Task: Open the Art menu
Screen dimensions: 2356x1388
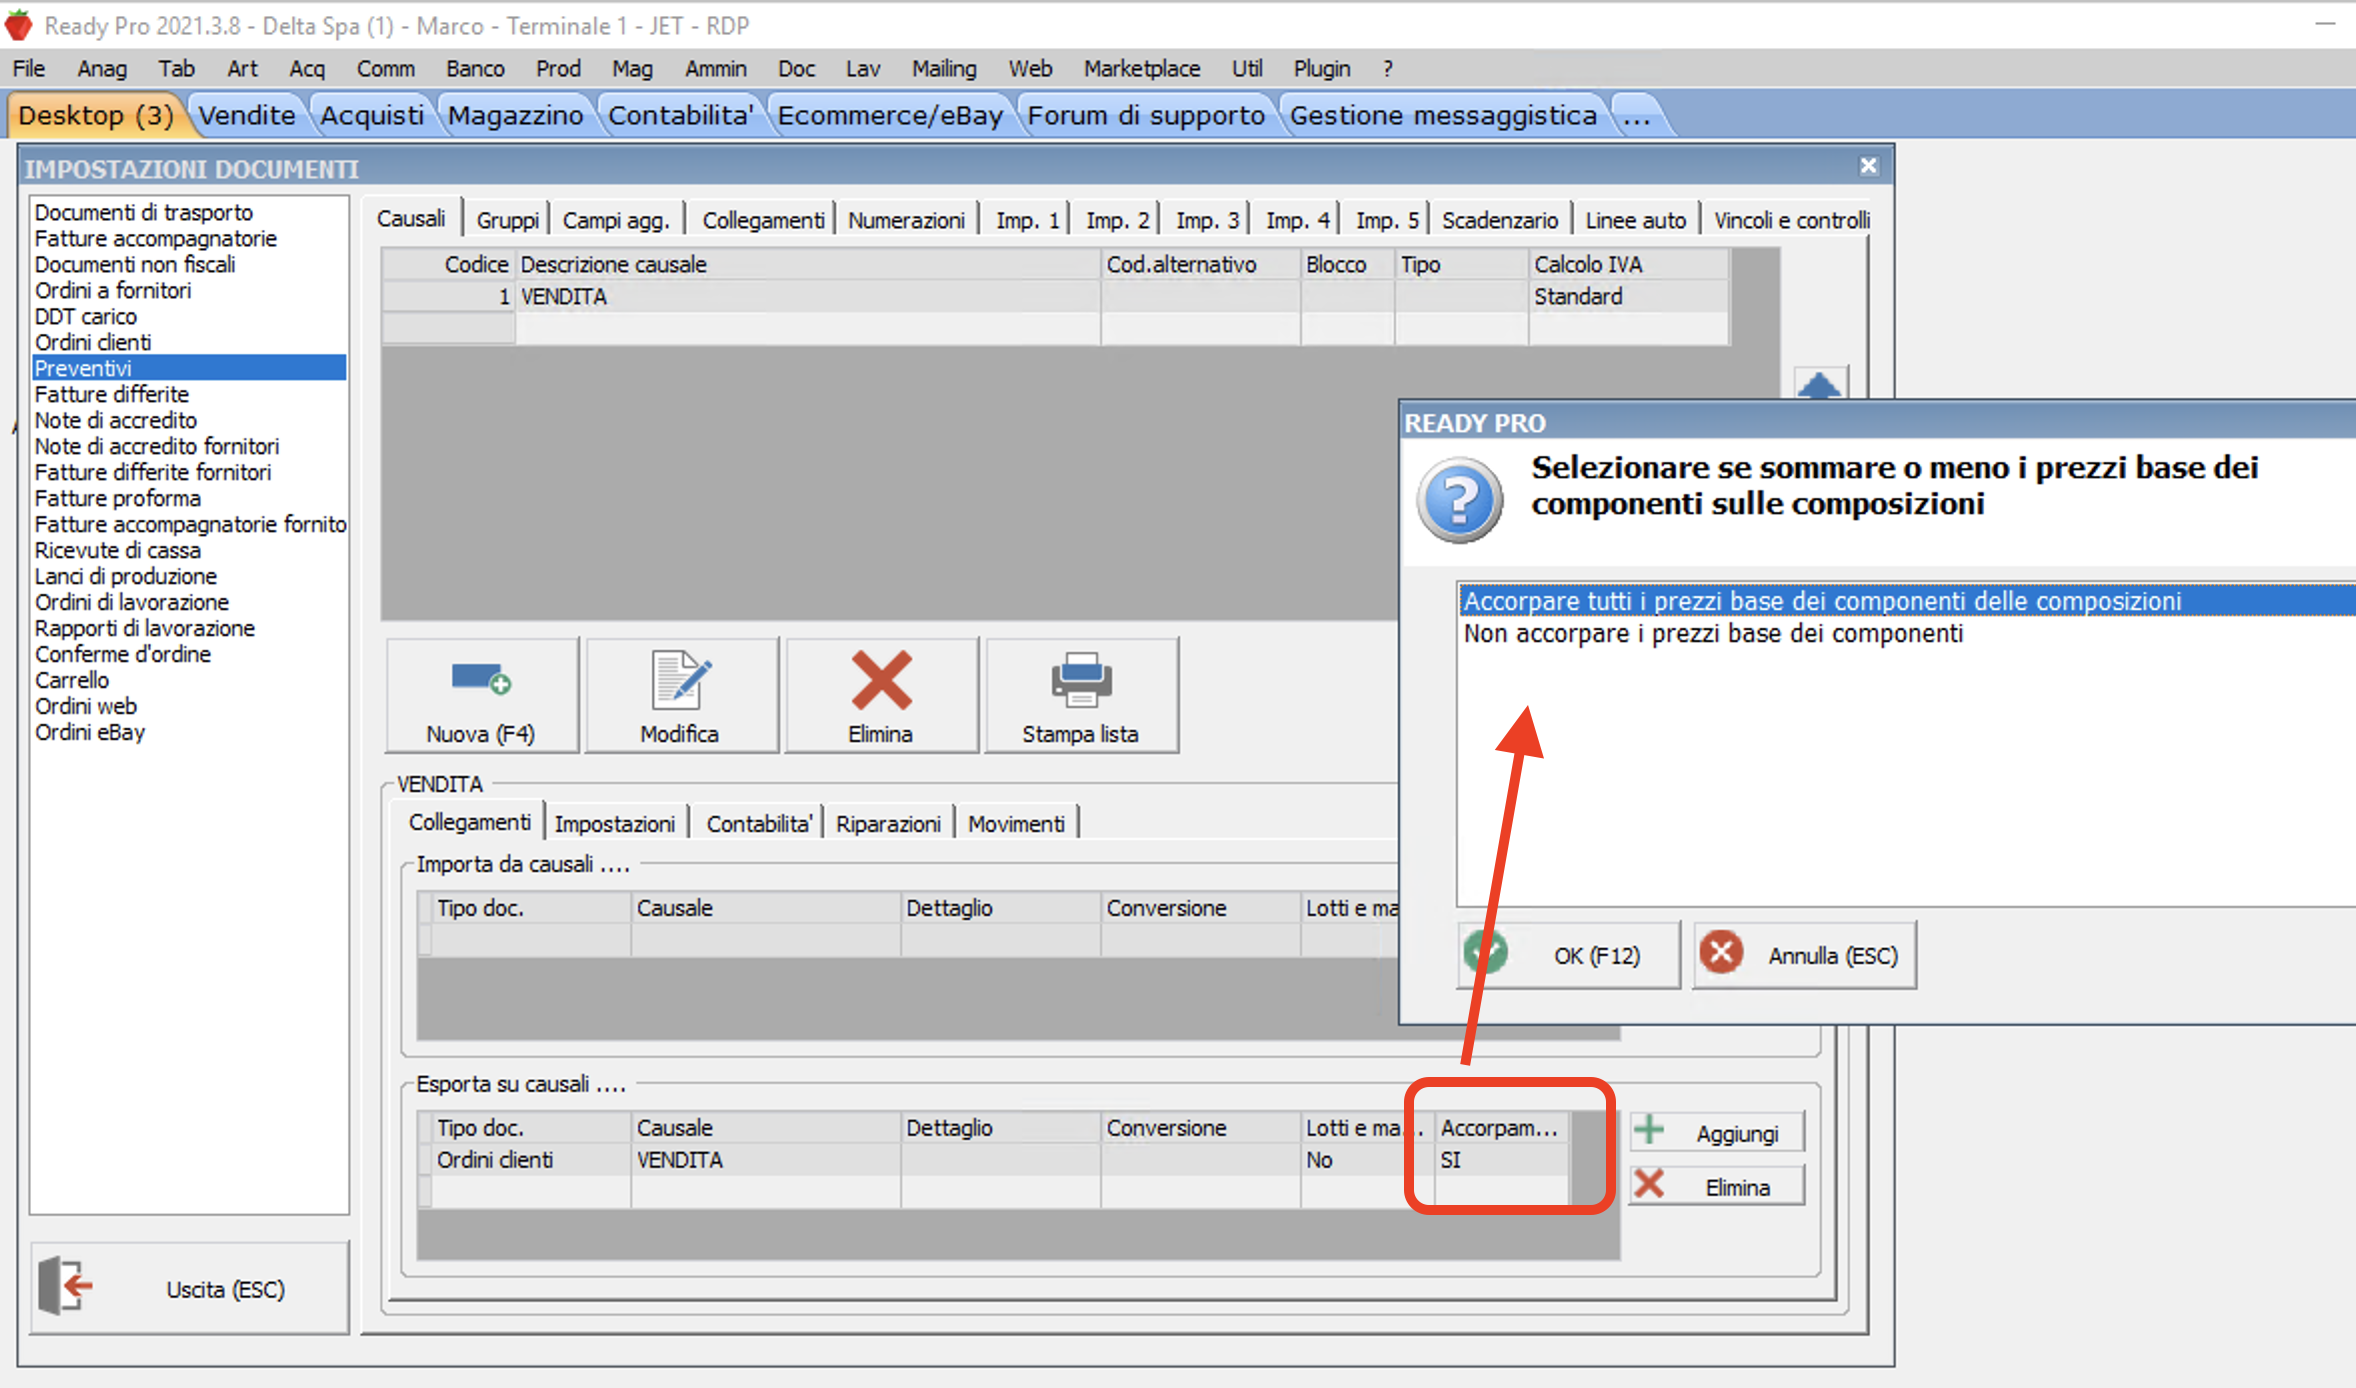Action: tap(242, 68)
